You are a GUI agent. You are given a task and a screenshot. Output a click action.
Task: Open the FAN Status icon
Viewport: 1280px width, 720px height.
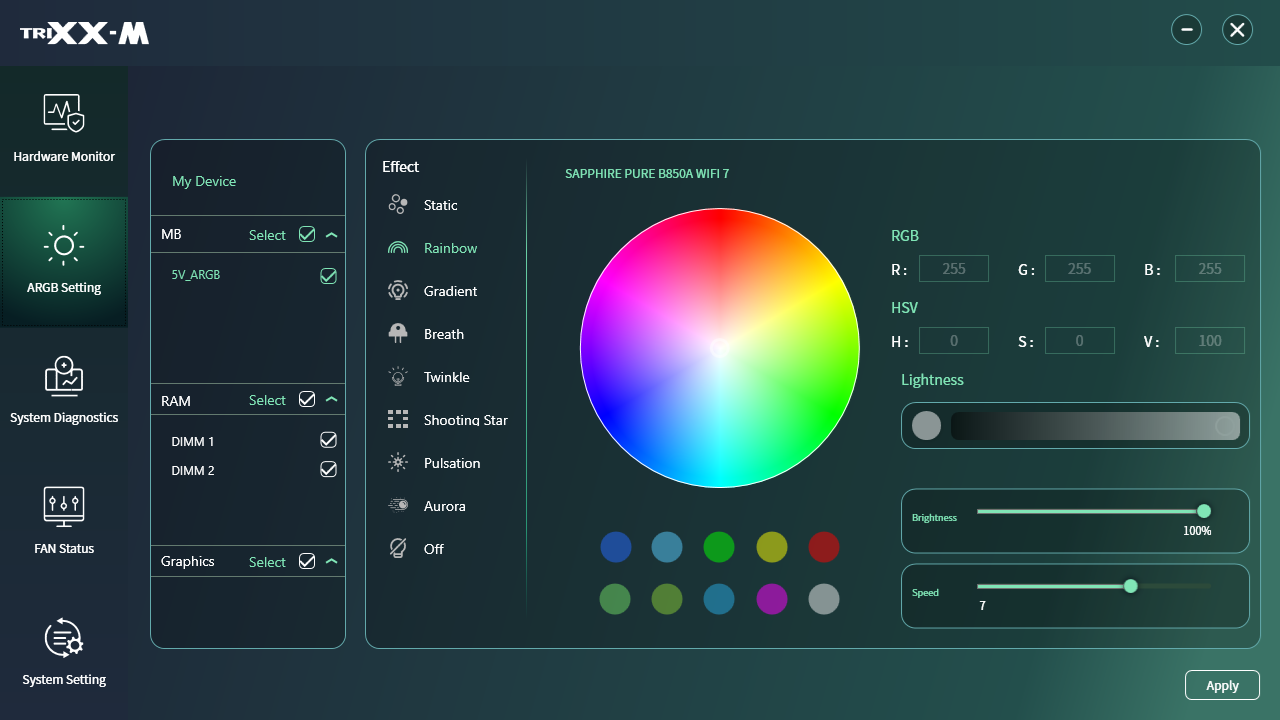(x=64, y=506)
